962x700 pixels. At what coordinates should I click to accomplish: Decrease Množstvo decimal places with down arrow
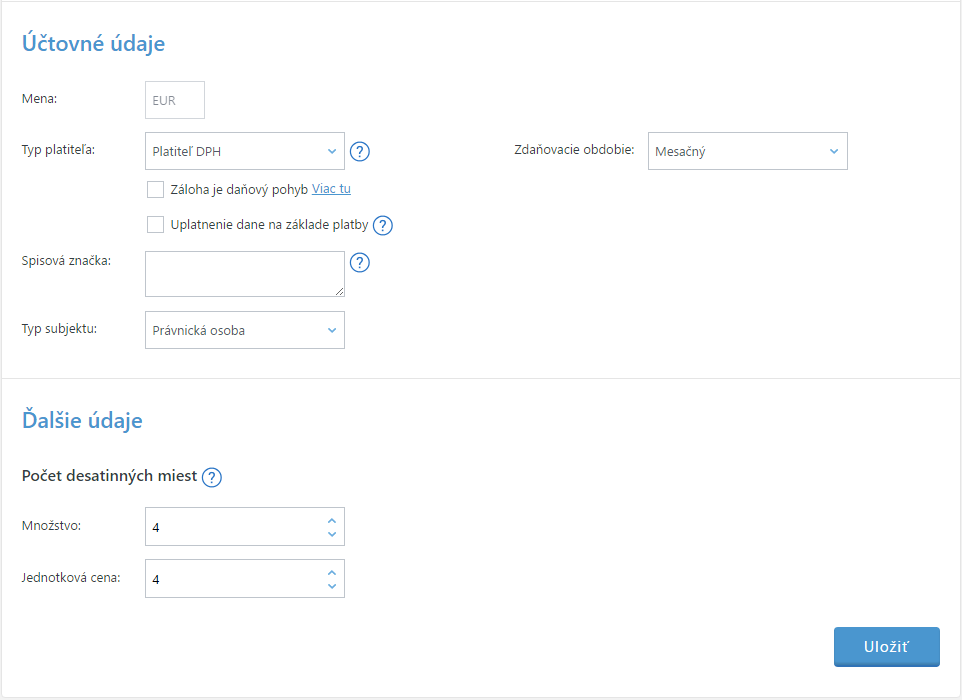[332, 534]
